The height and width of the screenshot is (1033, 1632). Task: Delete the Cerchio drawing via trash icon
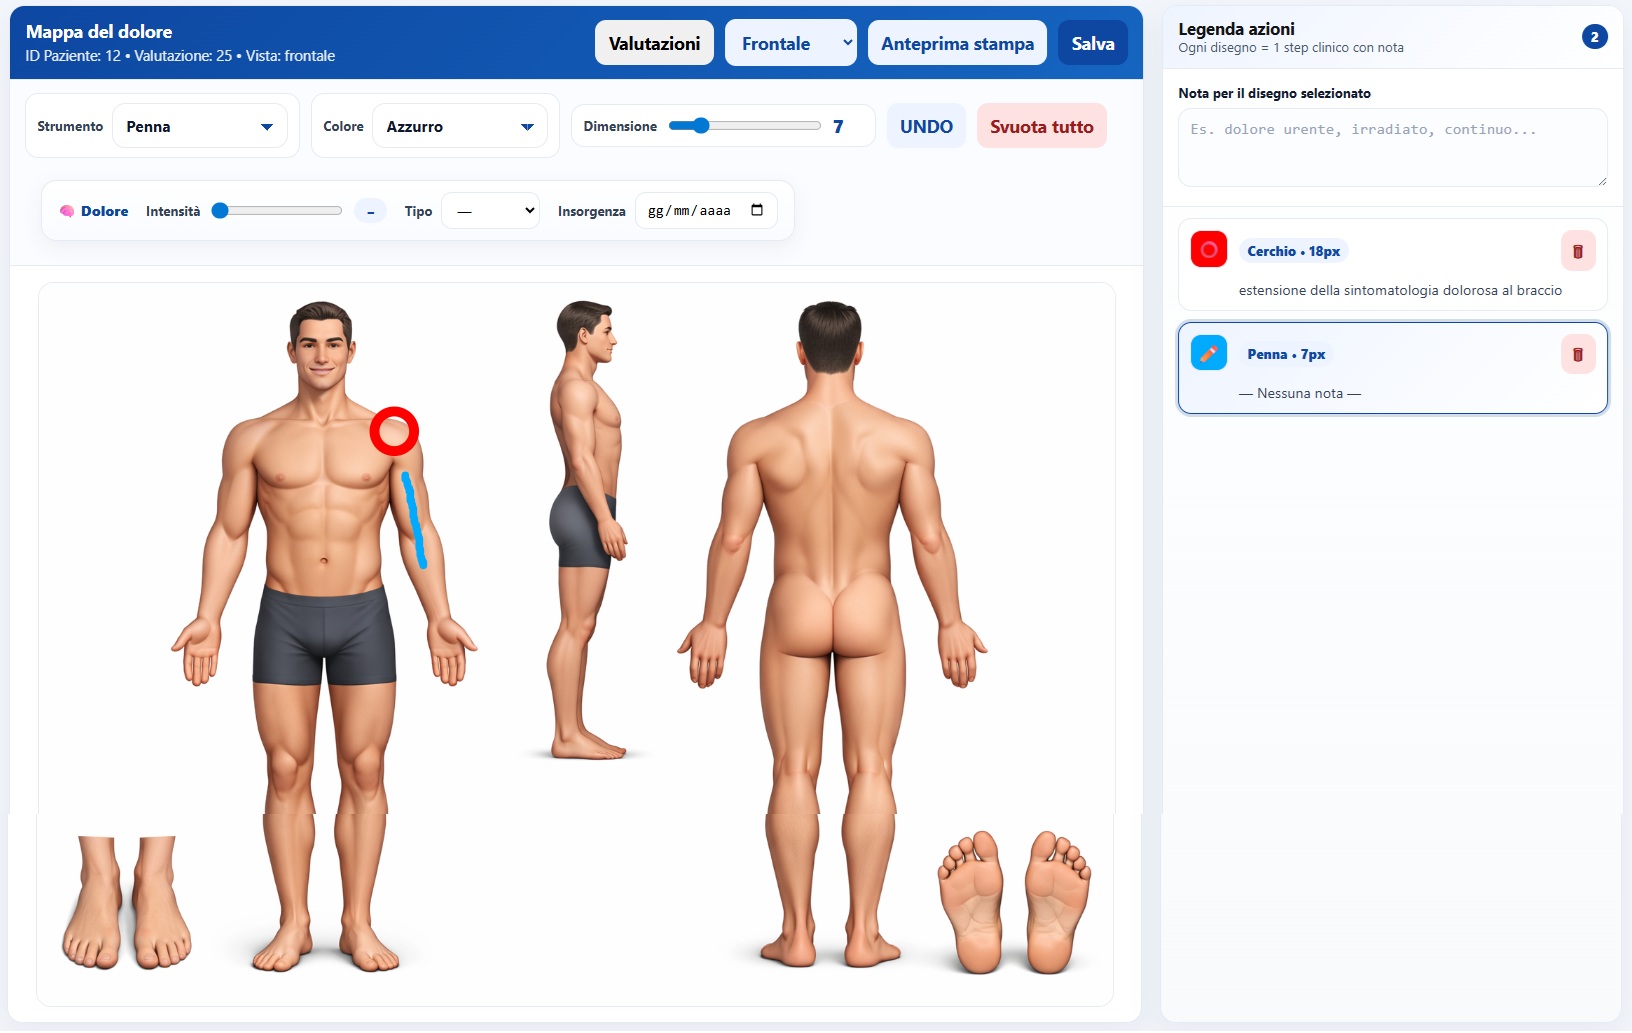1579,251
